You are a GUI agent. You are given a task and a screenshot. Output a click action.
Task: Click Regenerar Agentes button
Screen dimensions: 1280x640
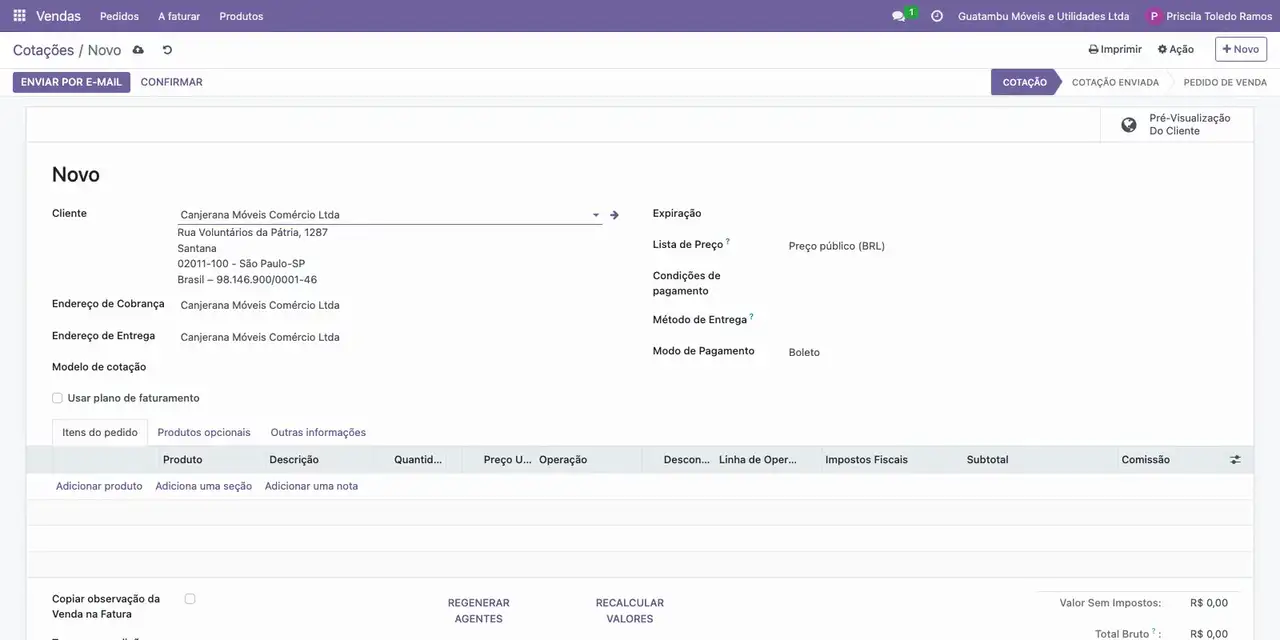pos(479,611)
